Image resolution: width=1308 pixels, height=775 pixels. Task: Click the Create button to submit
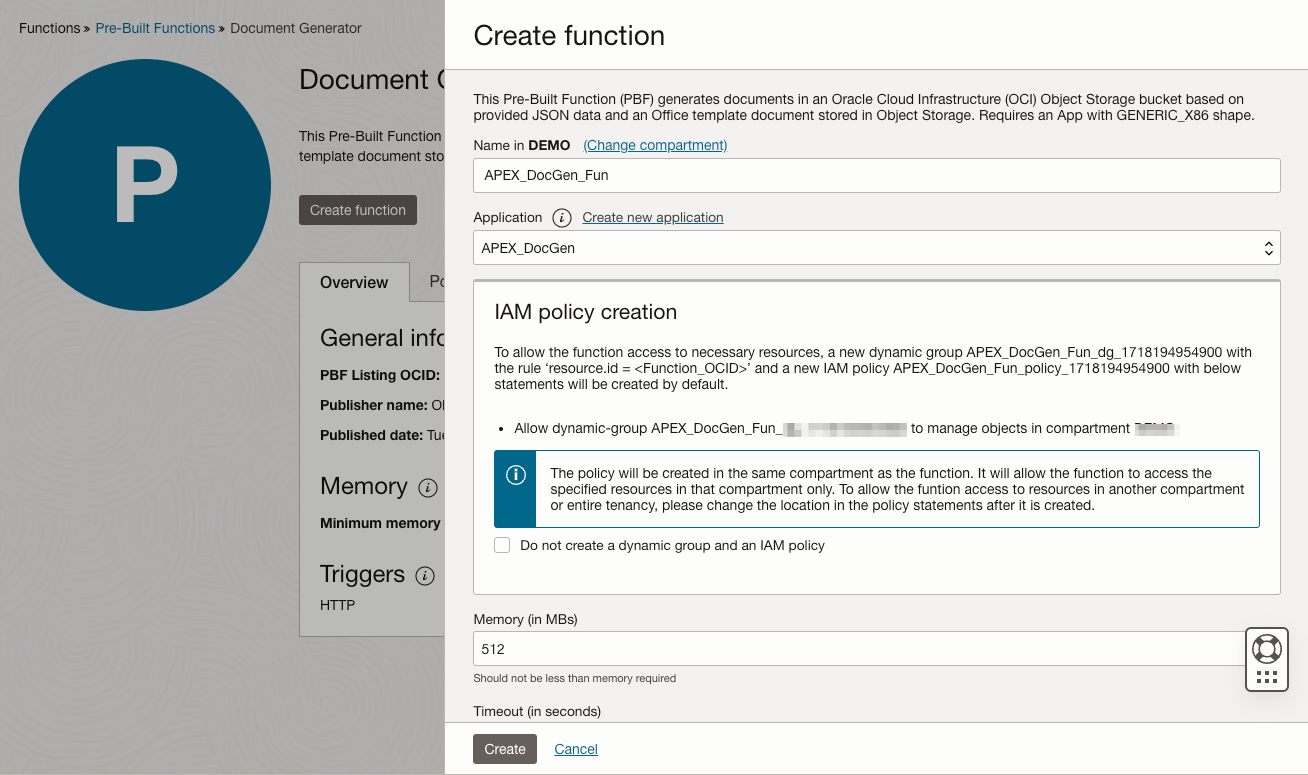coord(504,748)
